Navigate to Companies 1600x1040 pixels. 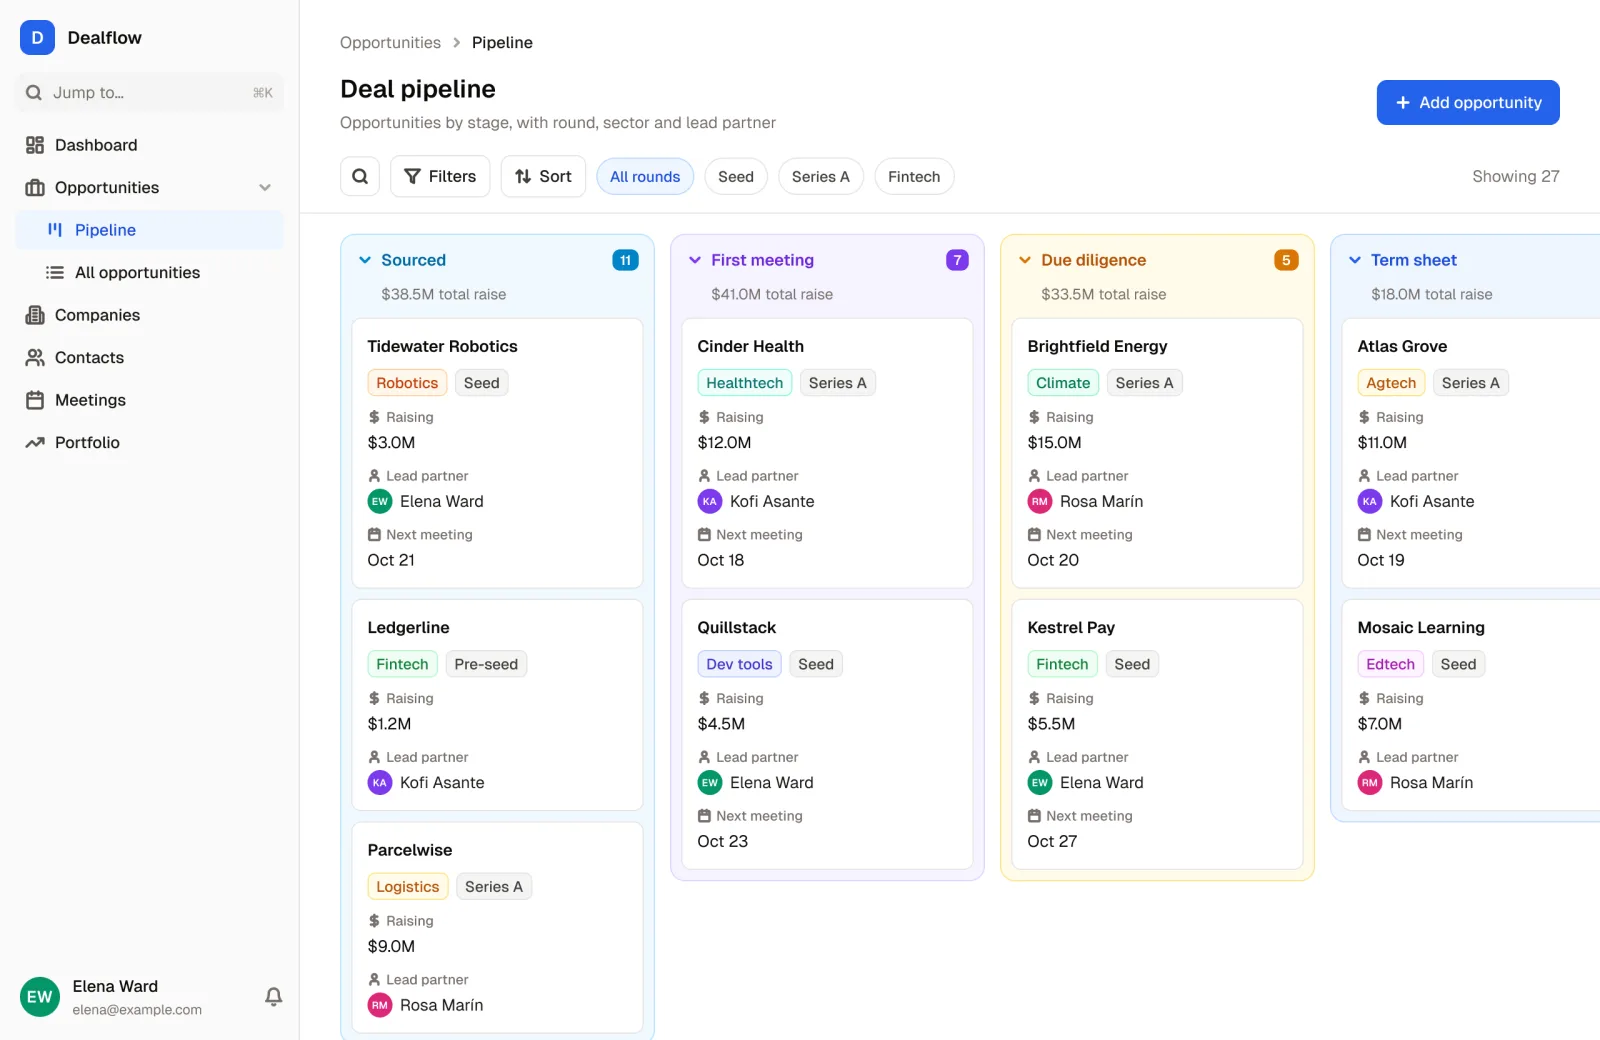click(150, 315)
